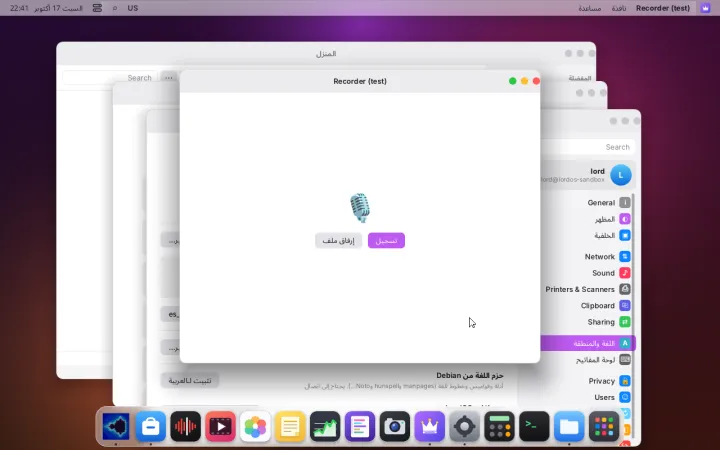Open the red video player dock icon
Viewport: 720px width, 450px height.
click(220, 427)
